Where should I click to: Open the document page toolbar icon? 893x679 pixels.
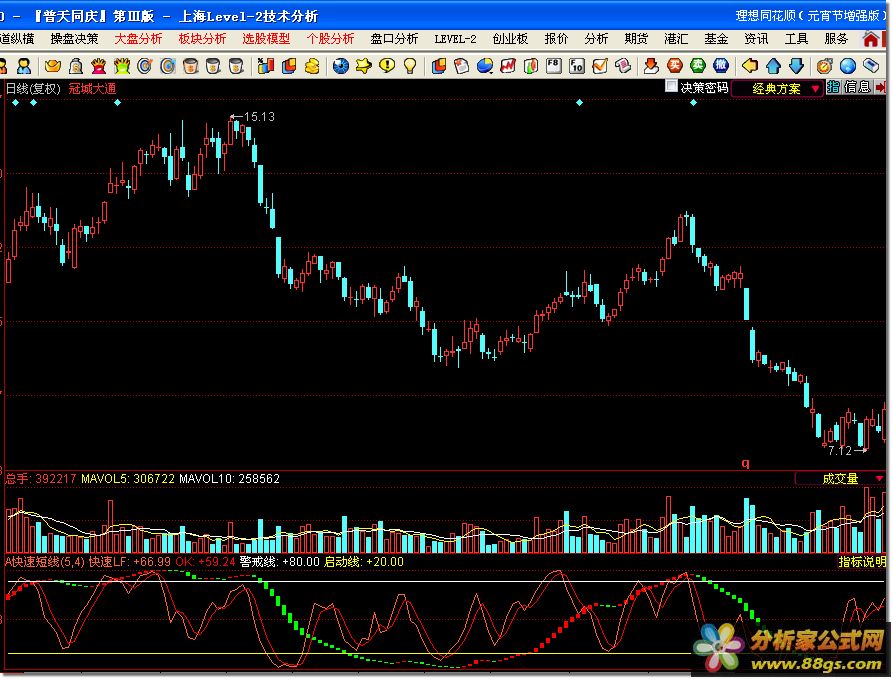pos(461,66)
